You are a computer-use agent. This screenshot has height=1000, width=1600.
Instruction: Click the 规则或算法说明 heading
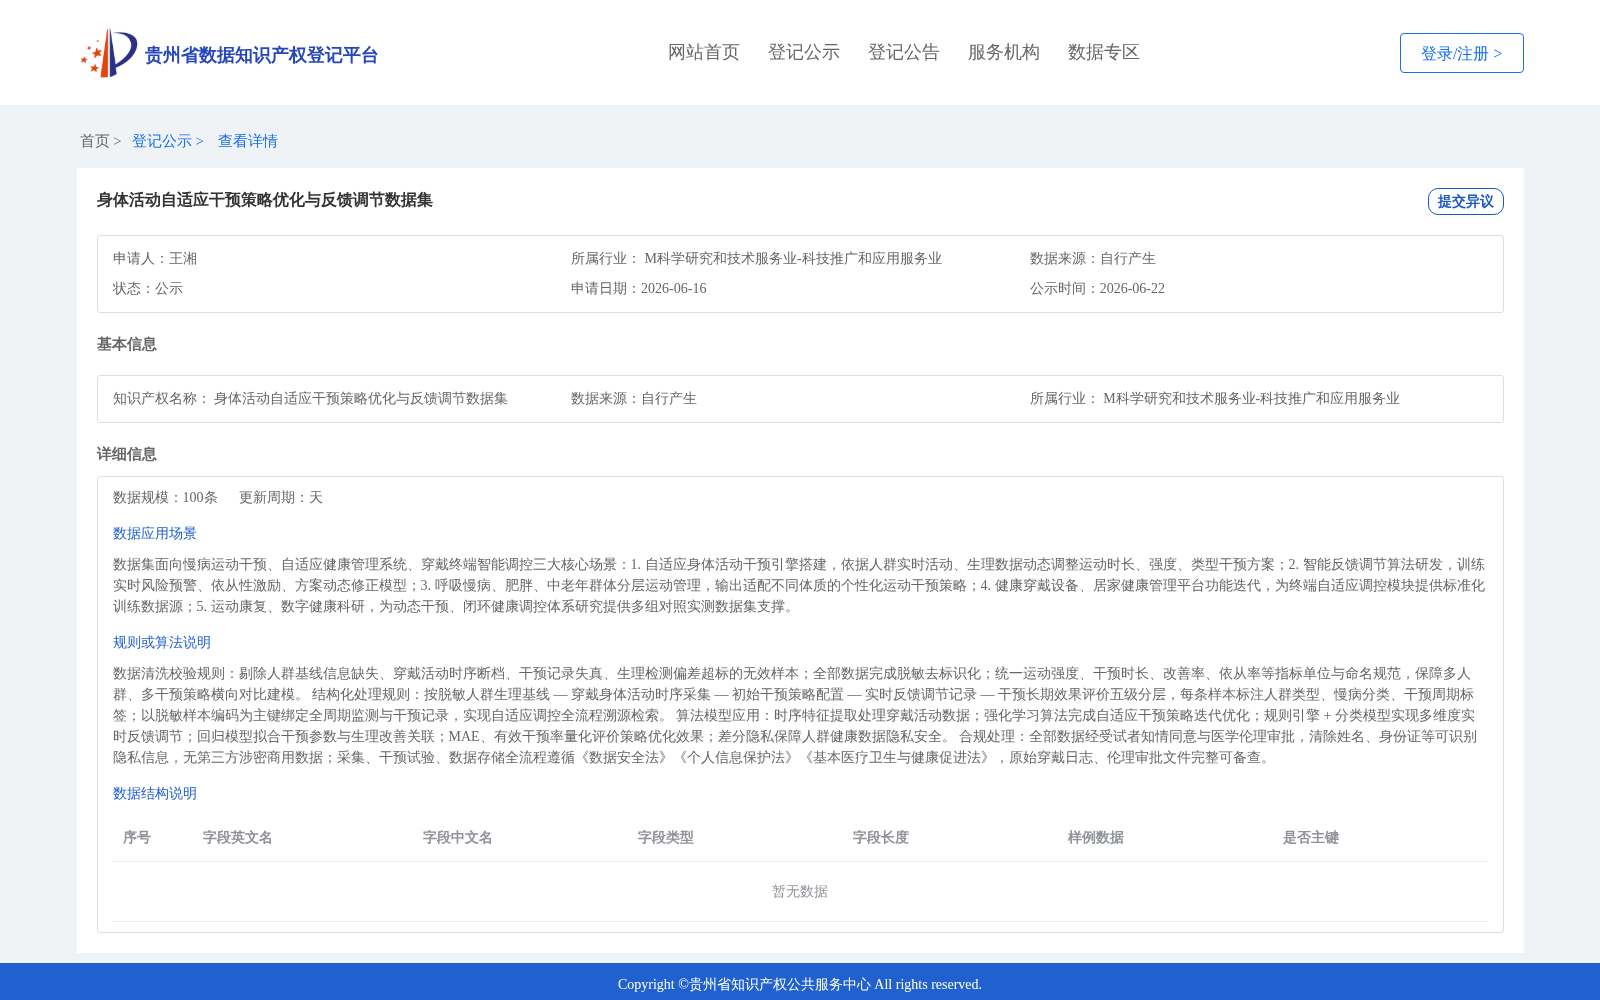[162, 642]
